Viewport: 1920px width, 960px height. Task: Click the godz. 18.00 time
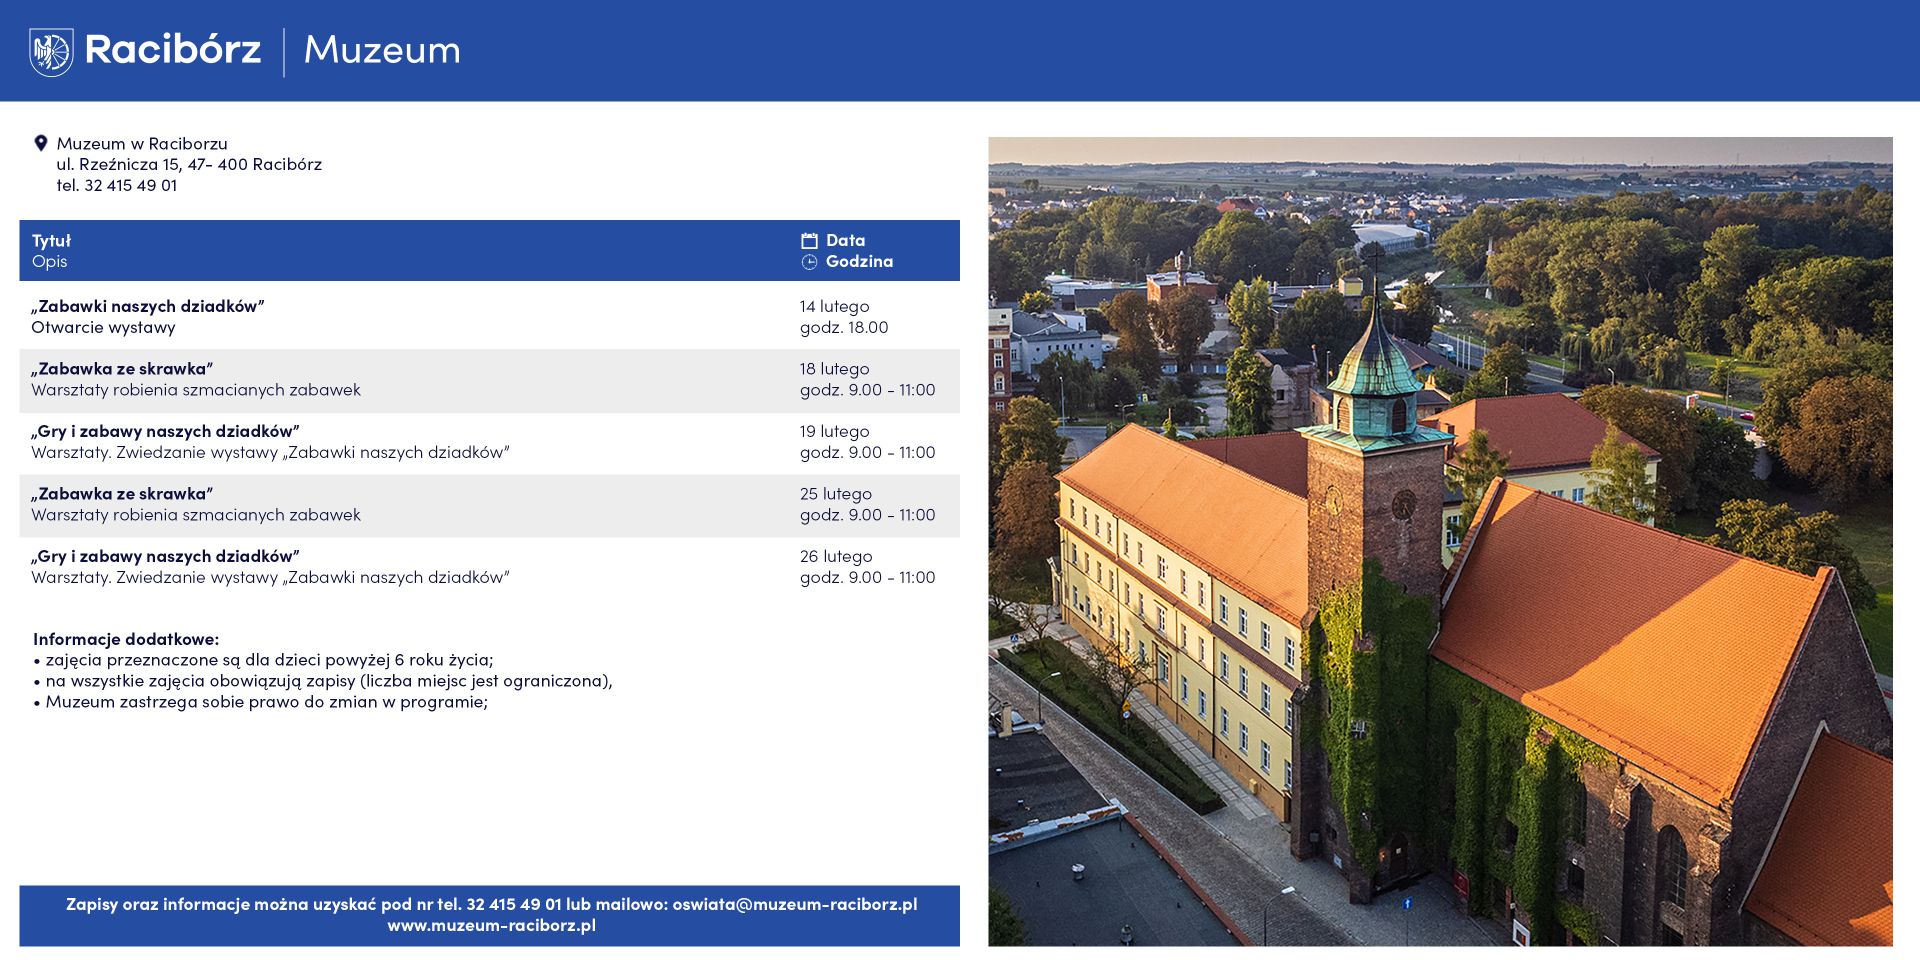point(844,327)
